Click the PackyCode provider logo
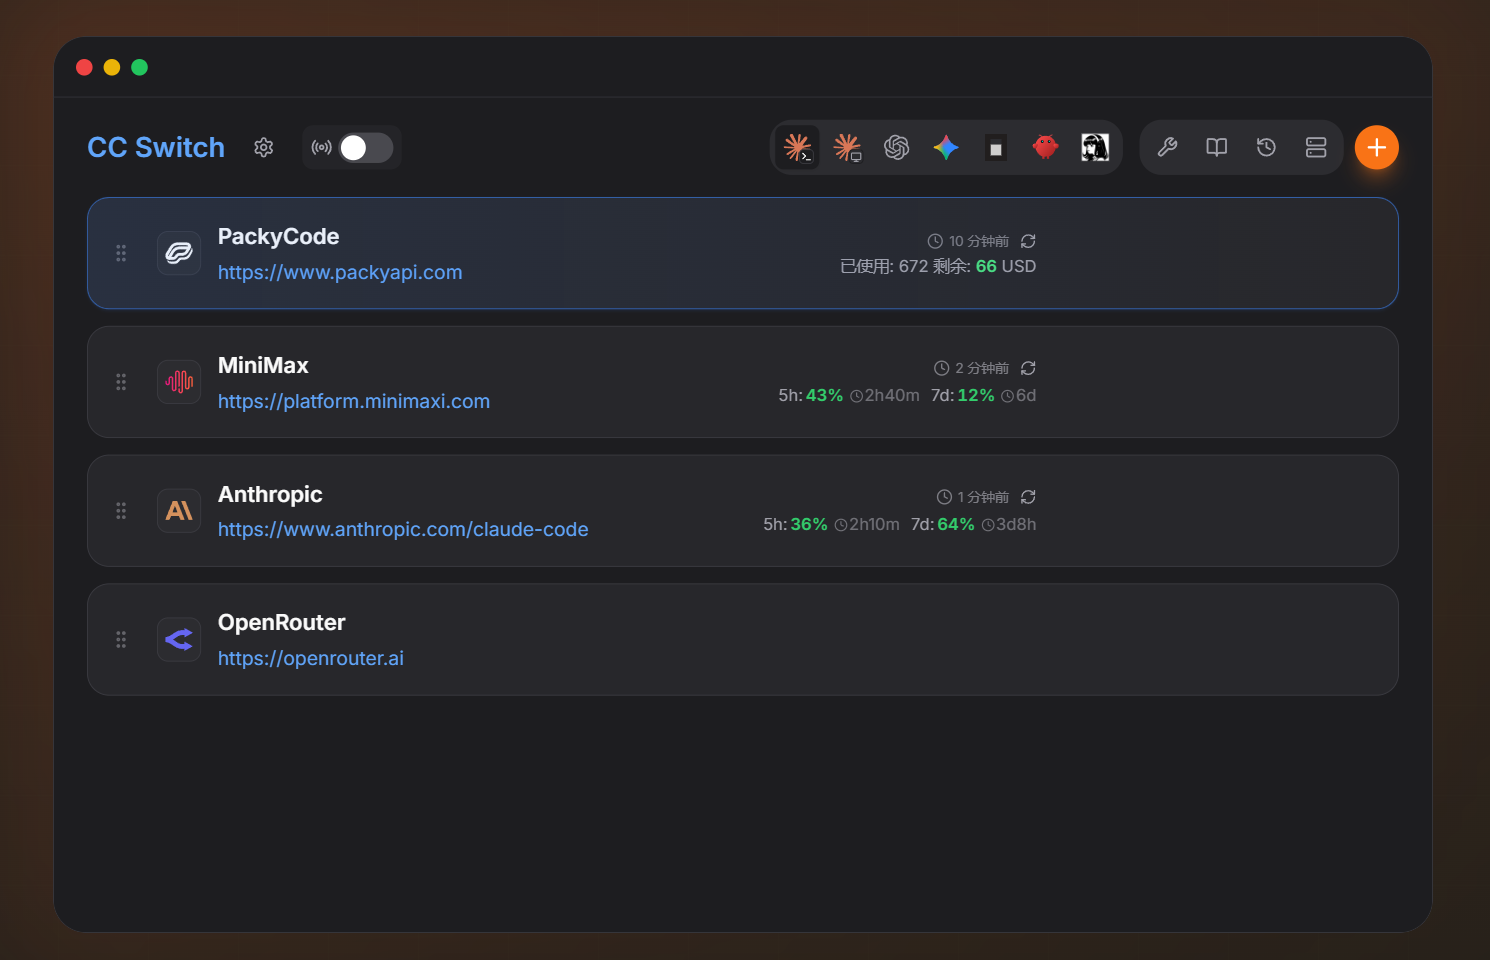The image size is (1490, 960). [179, 253]
